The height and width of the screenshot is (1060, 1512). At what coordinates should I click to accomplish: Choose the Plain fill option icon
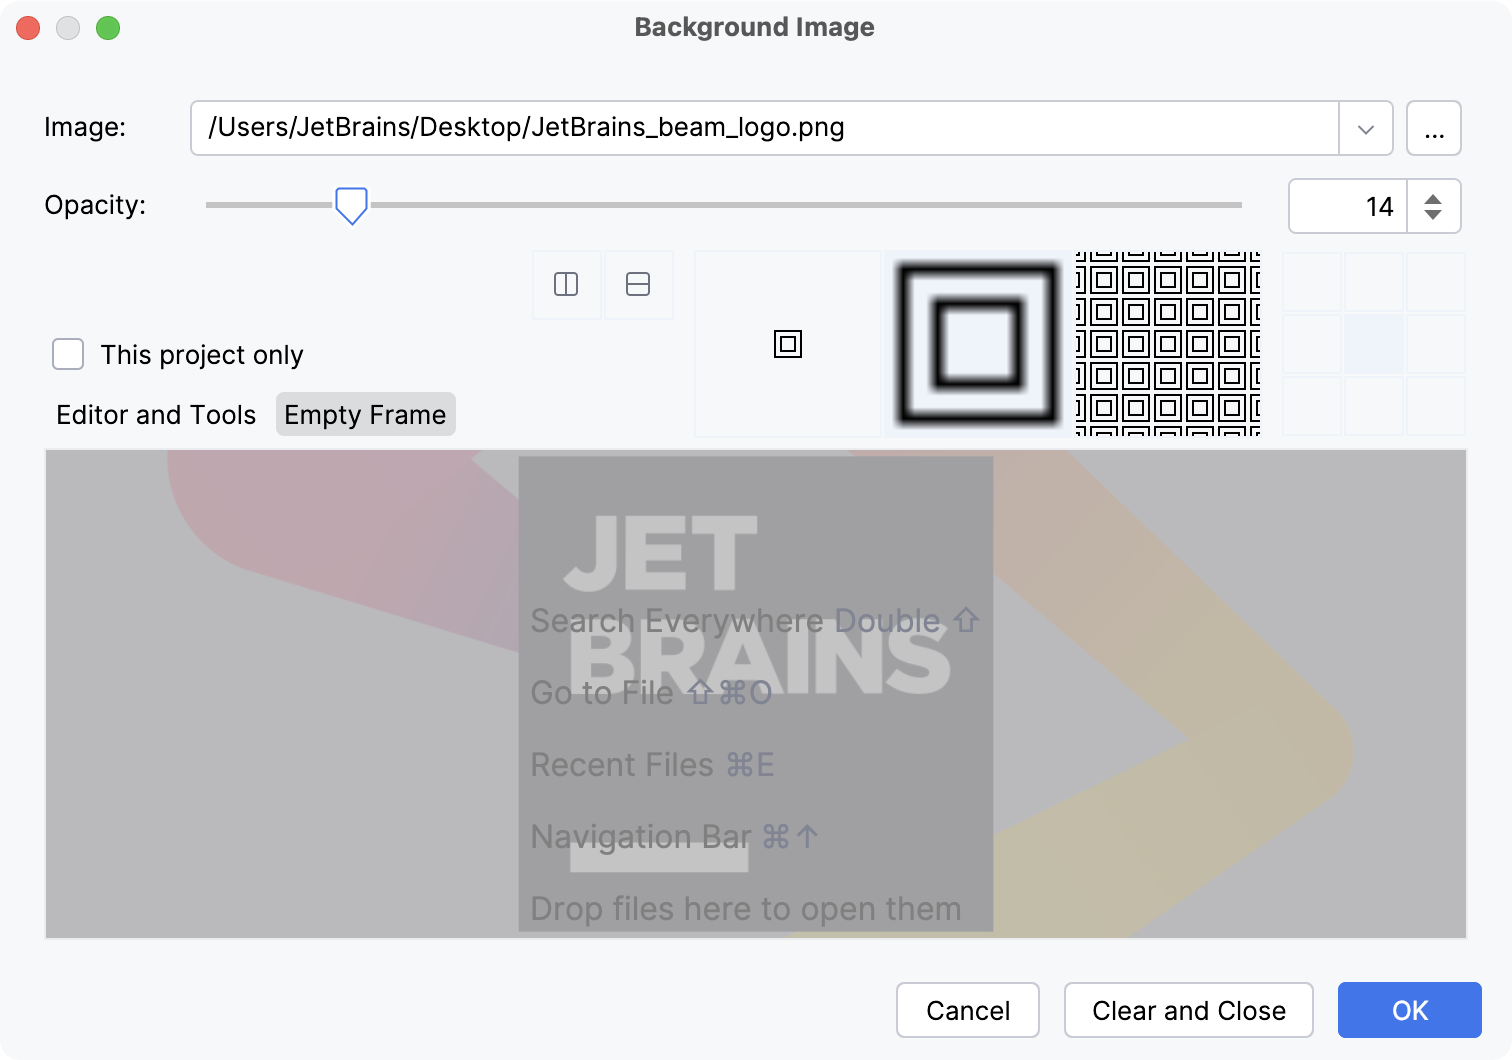point(787,344)
